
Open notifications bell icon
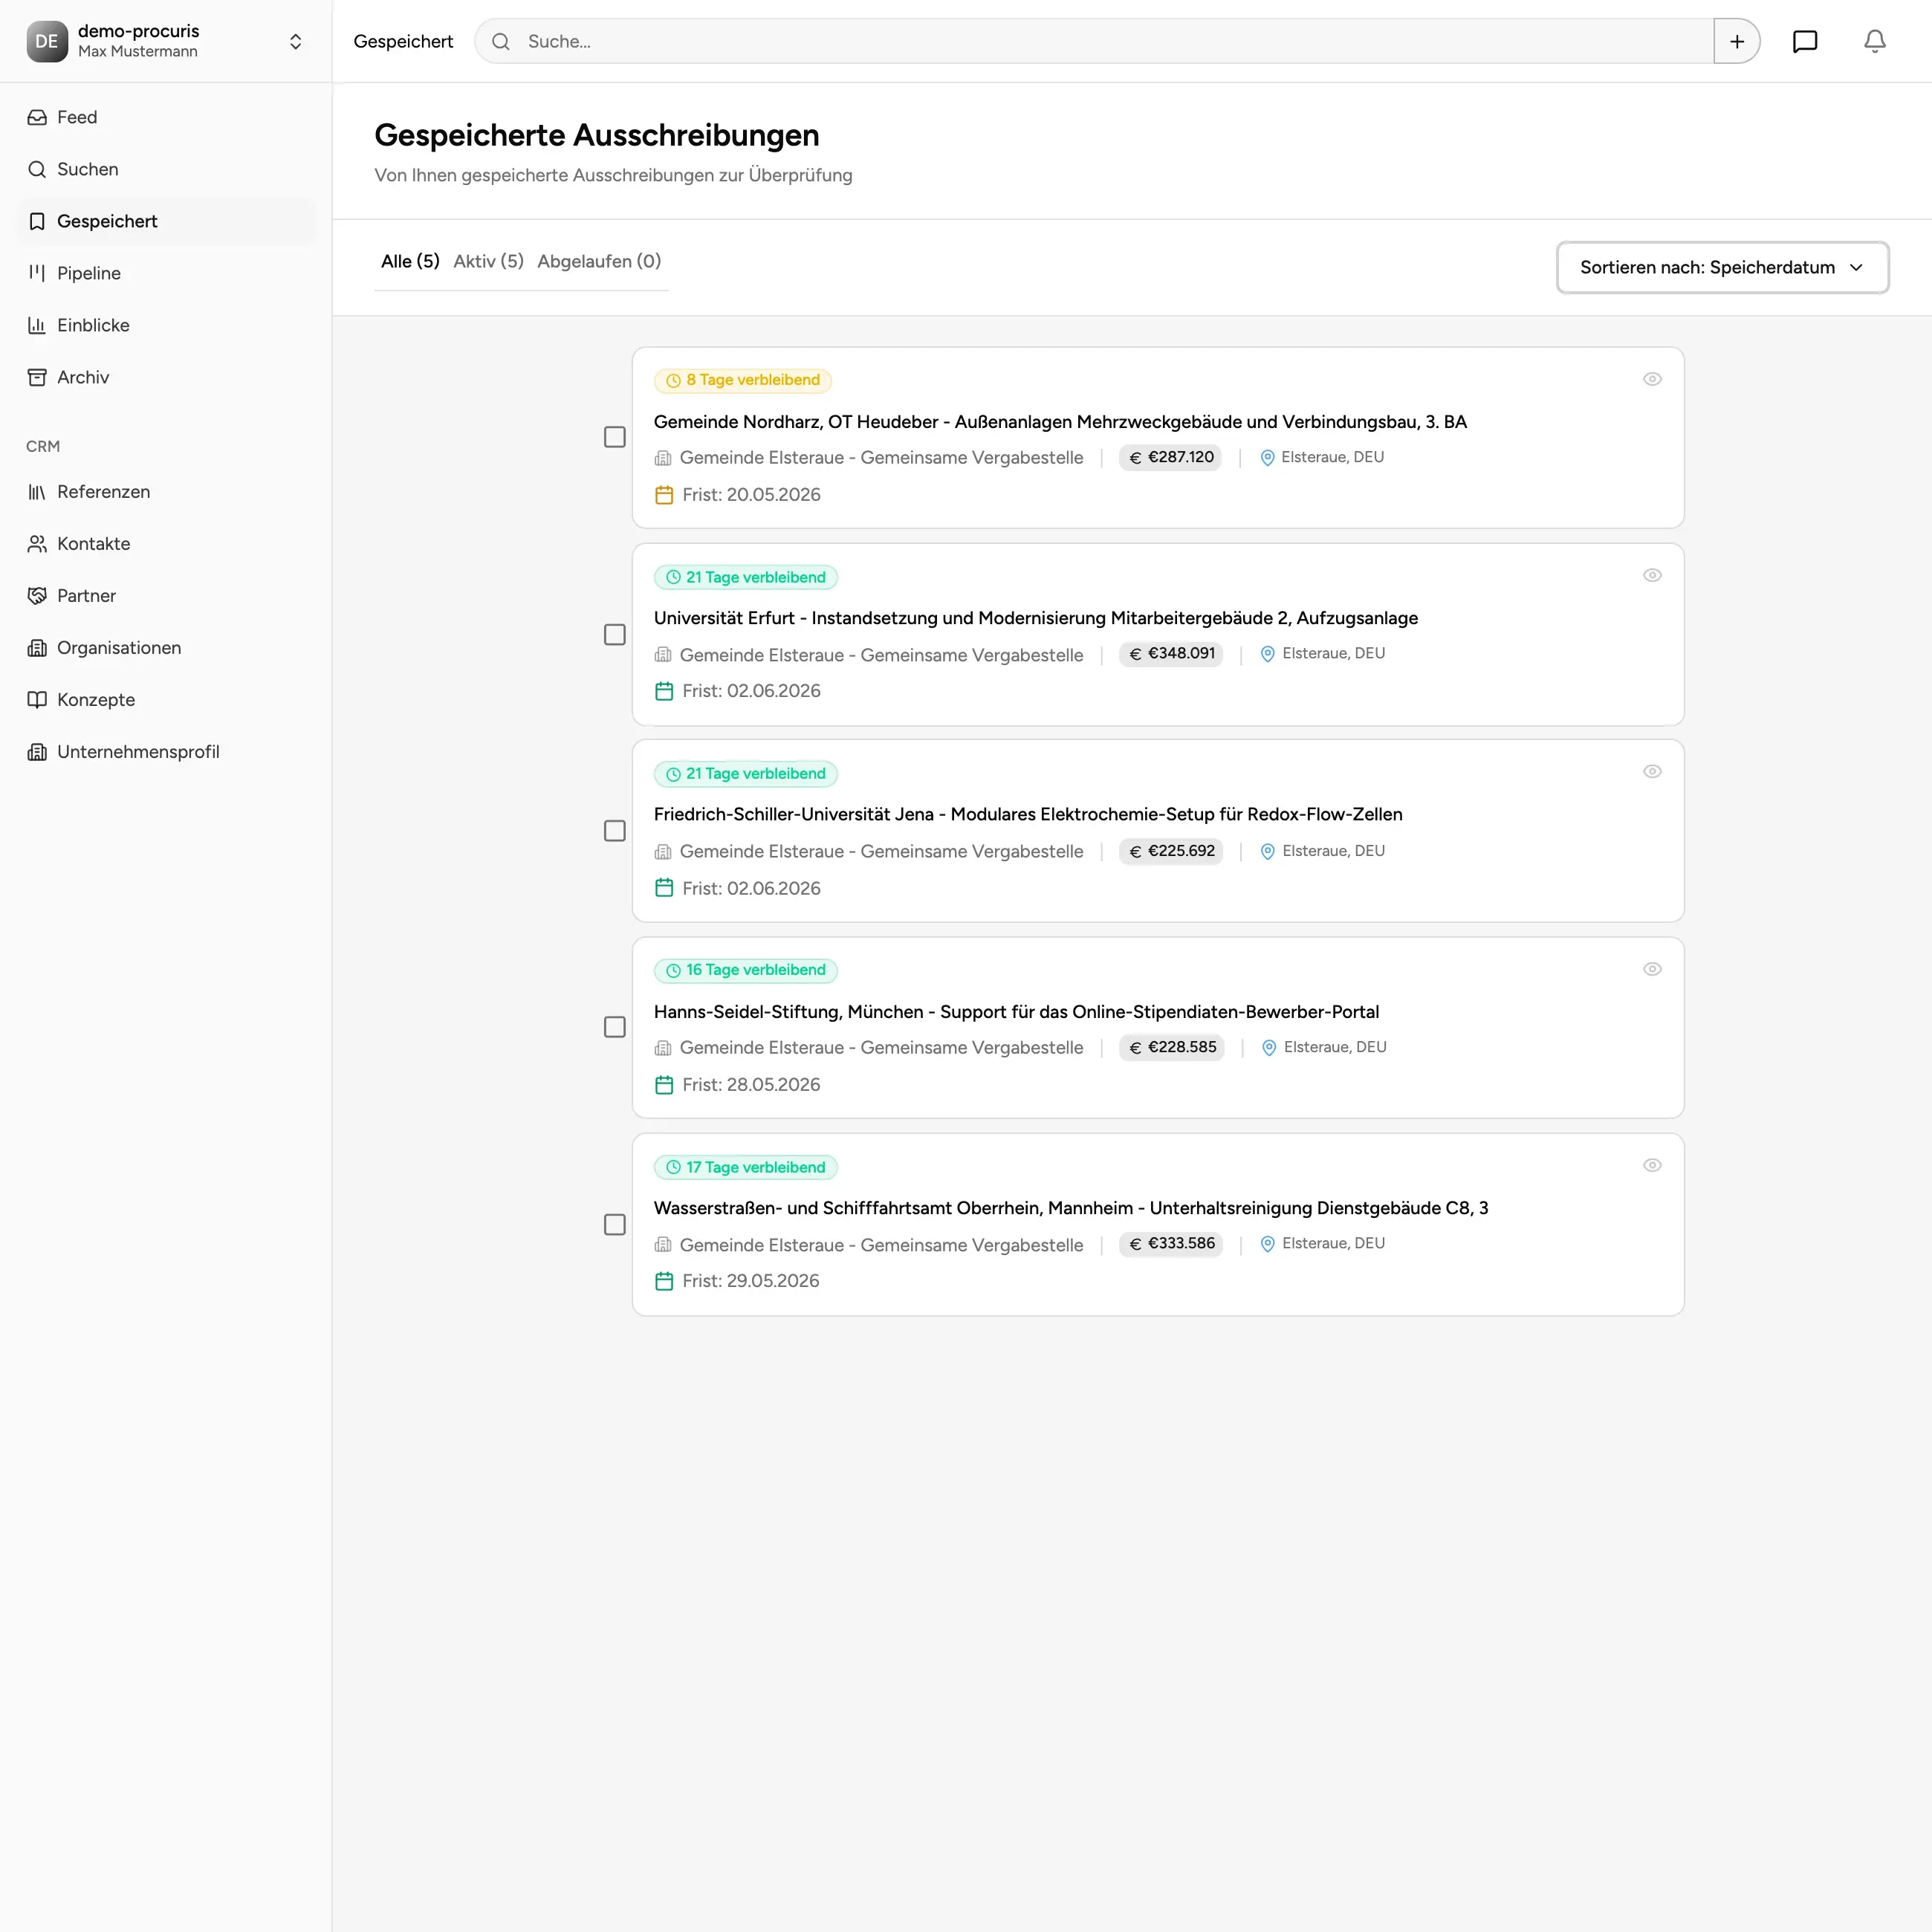click(1875, 41)
